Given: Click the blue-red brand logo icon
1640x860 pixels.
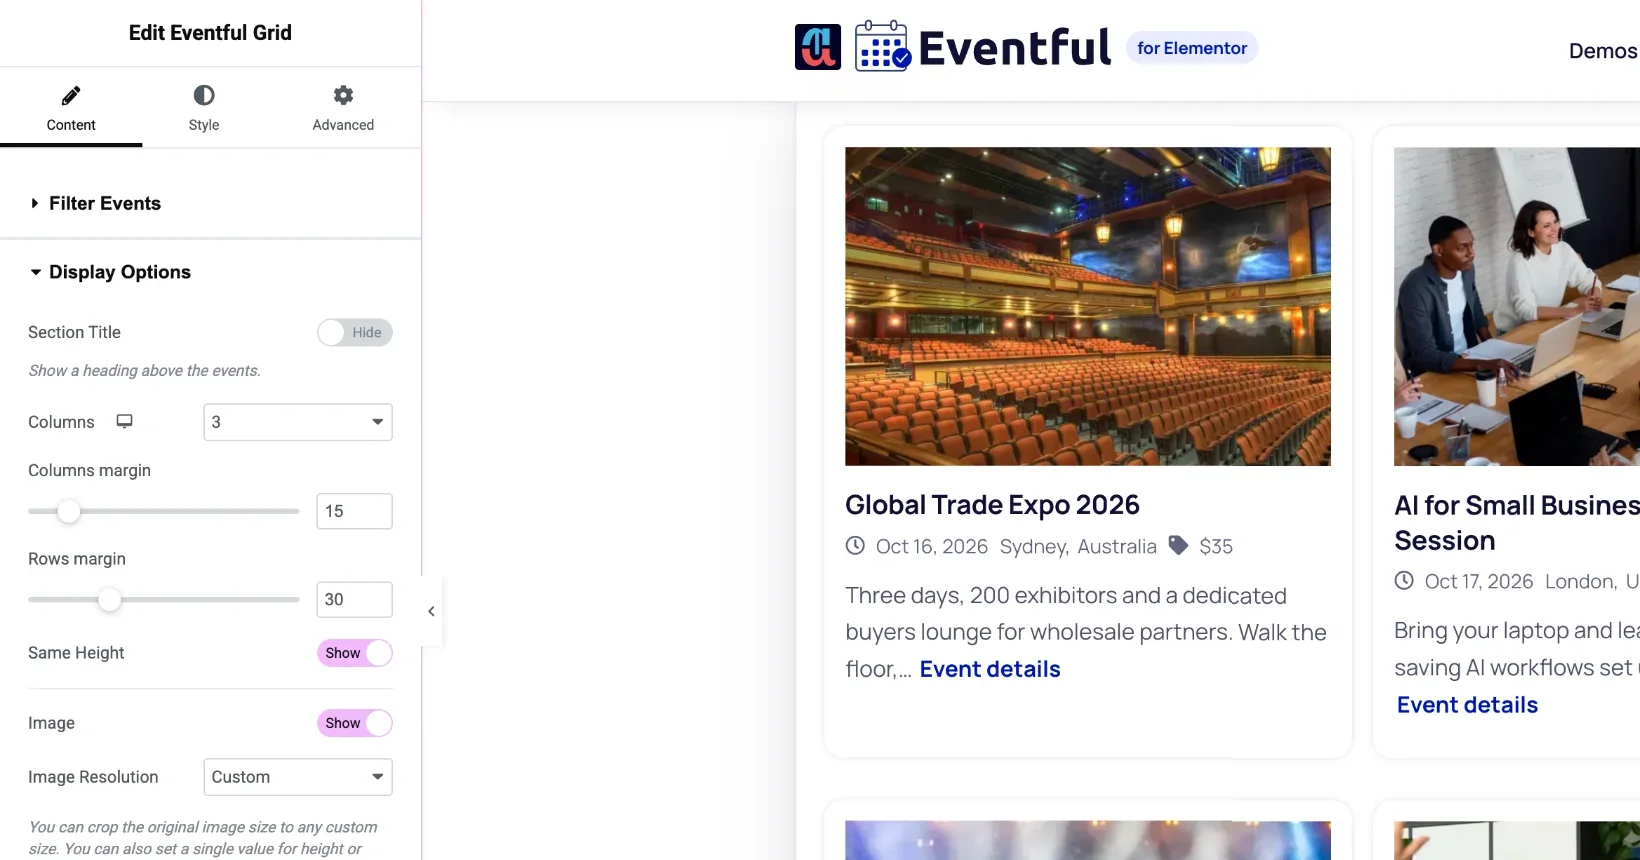Looking at the screenshot, I should coord(818,47).
